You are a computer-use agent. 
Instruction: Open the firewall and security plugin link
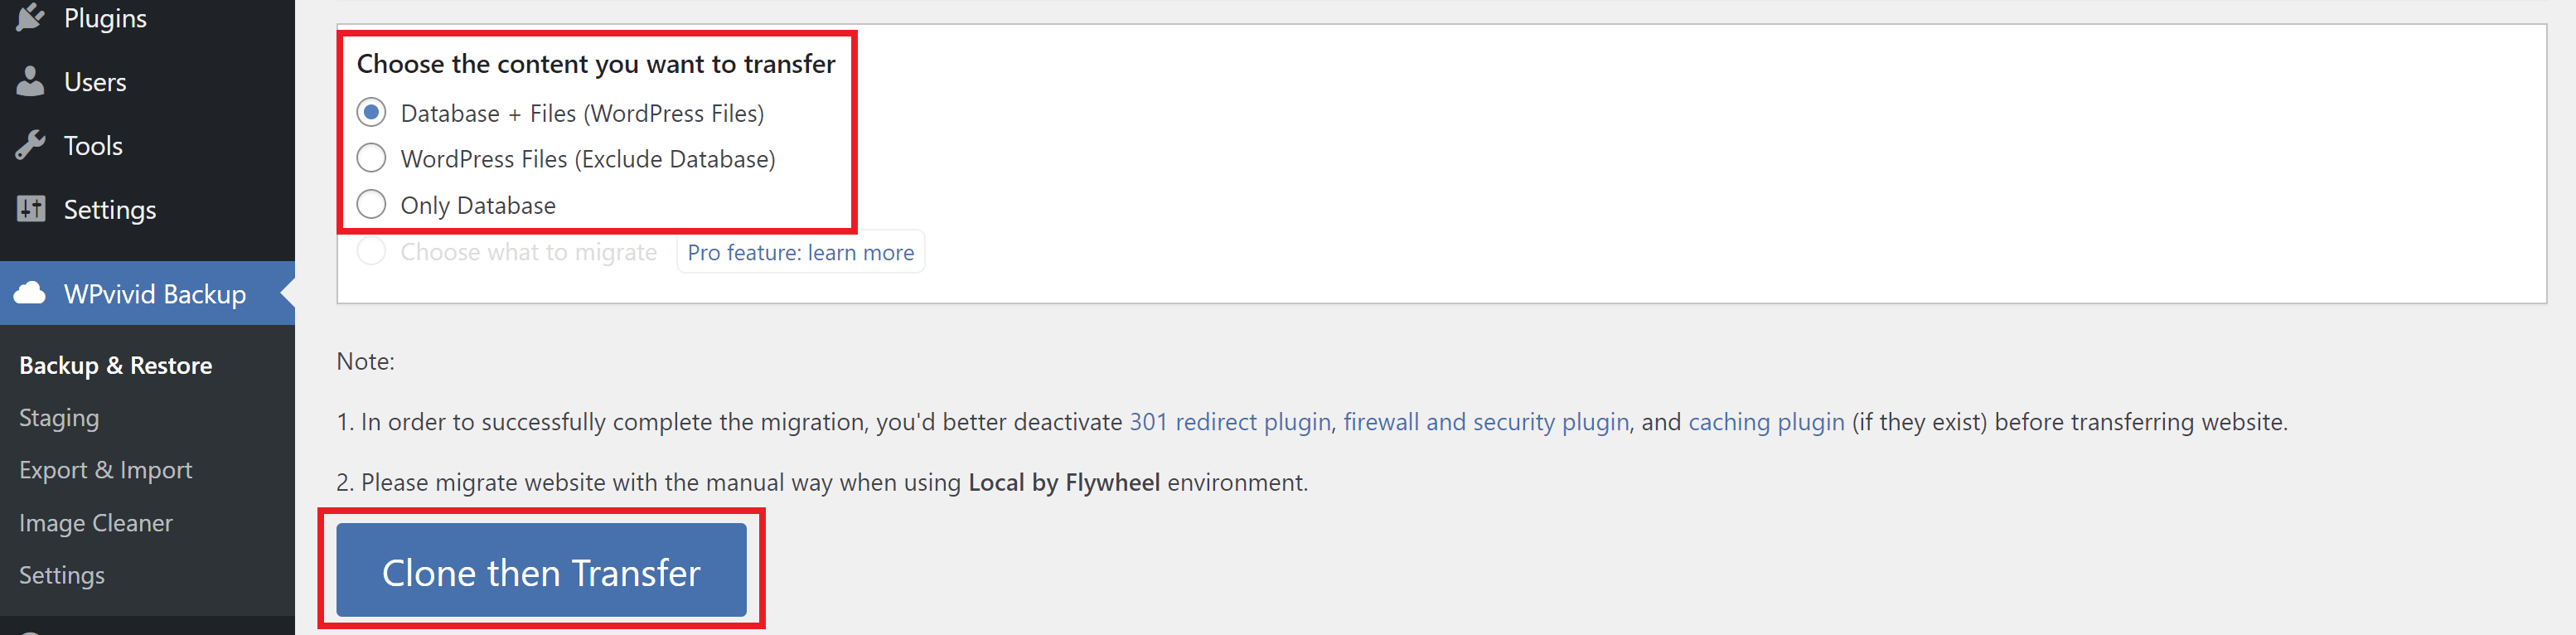coord(1486,421)
